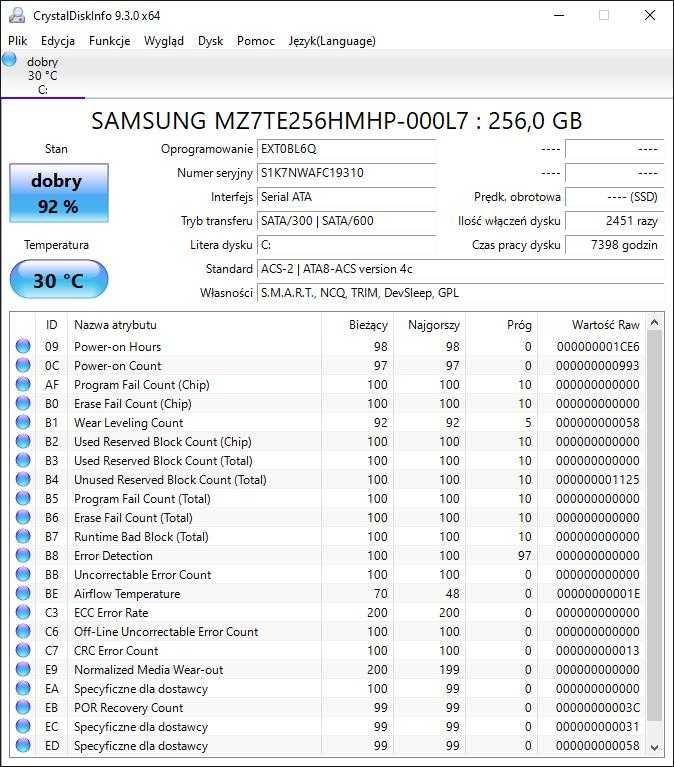Click the Próg column header

click(502, 325)
